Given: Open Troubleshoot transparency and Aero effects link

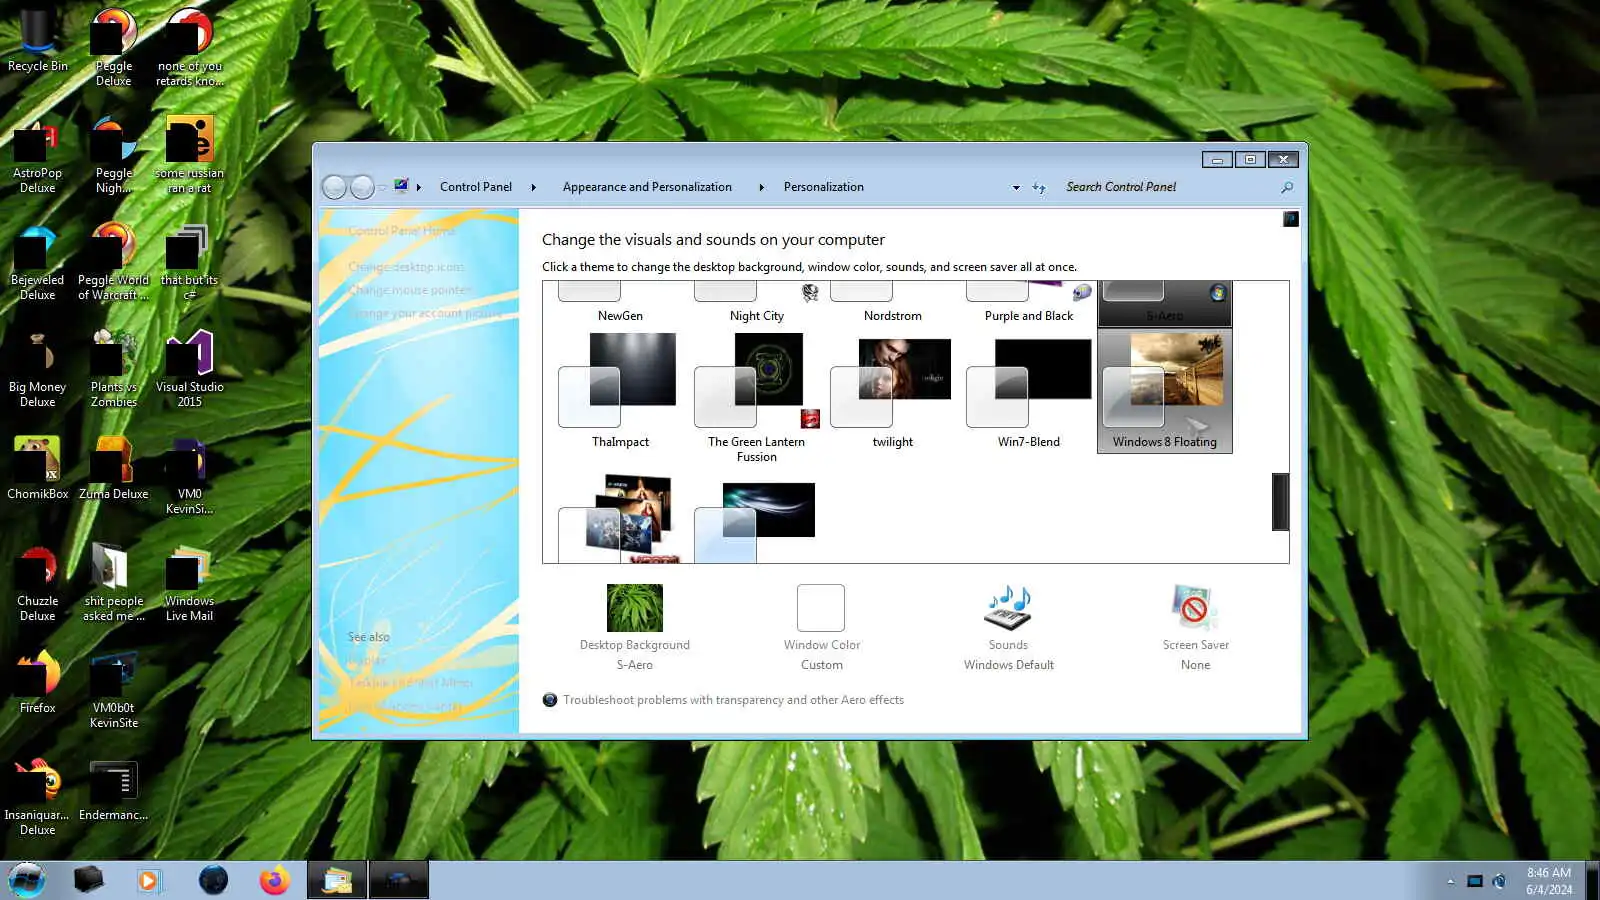Looking at the screenshot, I should pos(733,700).
